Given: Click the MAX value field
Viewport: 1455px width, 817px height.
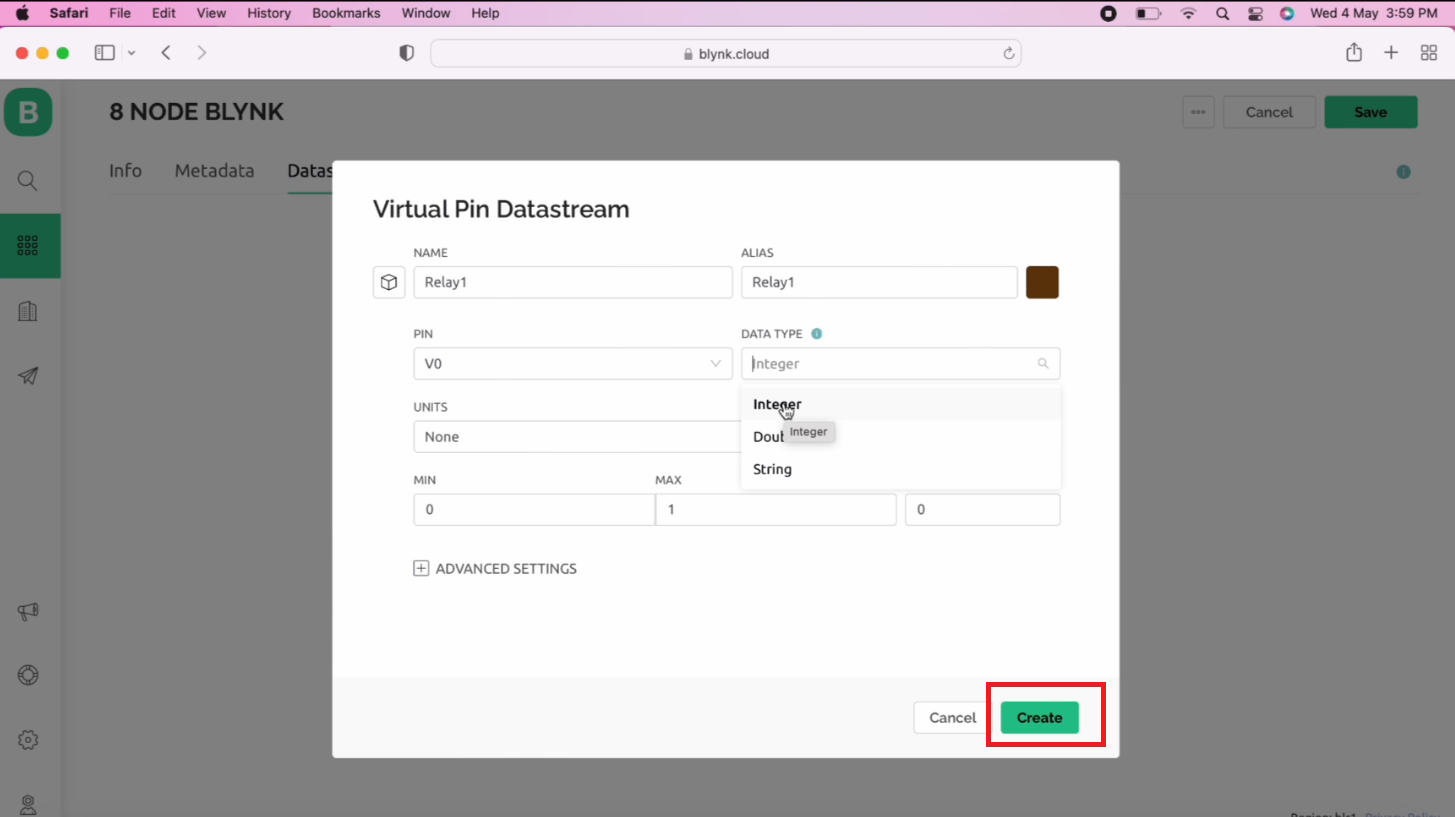Looking at the screenshot, I should (776, 510).
